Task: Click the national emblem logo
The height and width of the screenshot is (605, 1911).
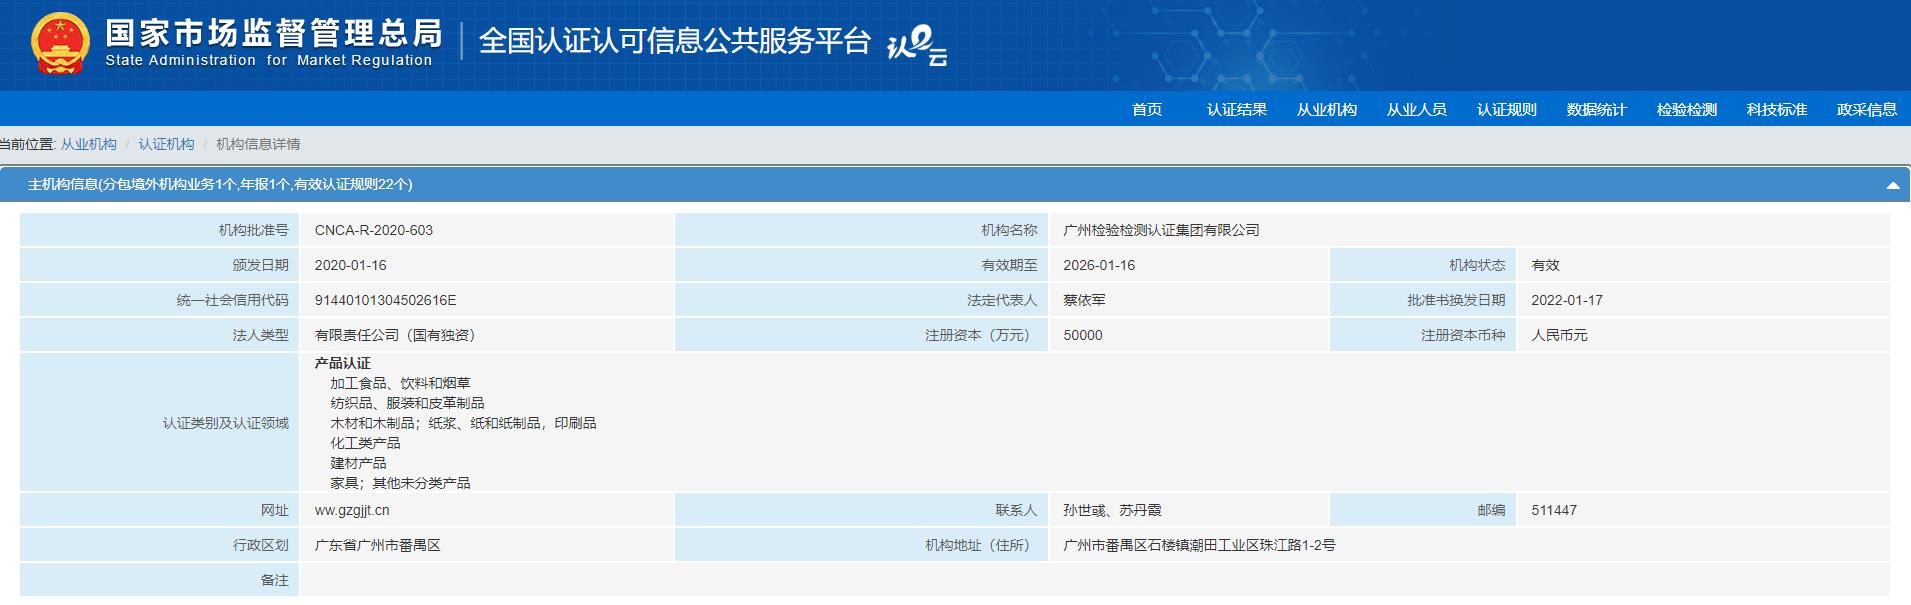Action: (x=60, y=44)
